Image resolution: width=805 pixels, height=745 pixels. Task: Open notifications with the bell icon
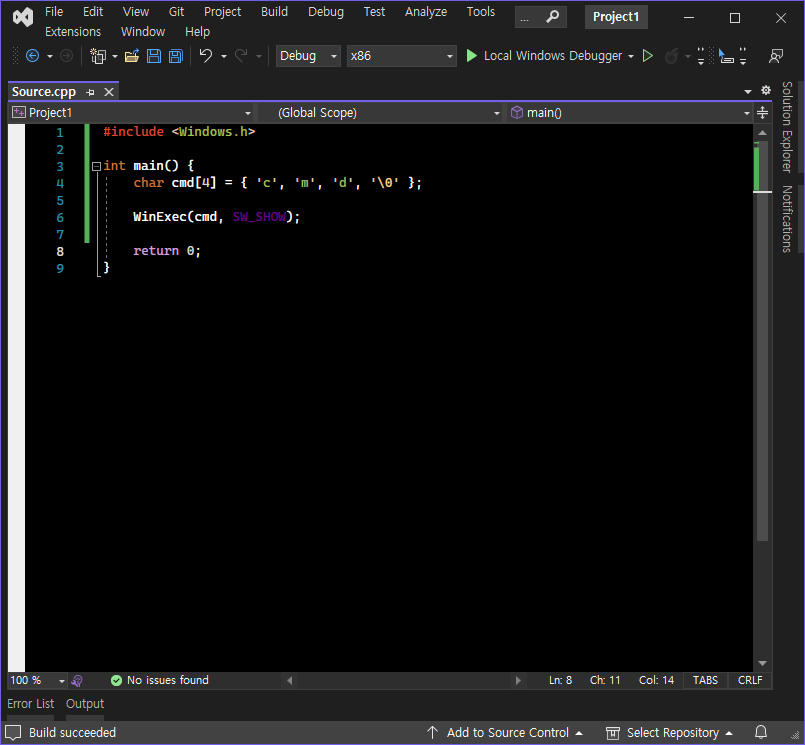[761, 732]
